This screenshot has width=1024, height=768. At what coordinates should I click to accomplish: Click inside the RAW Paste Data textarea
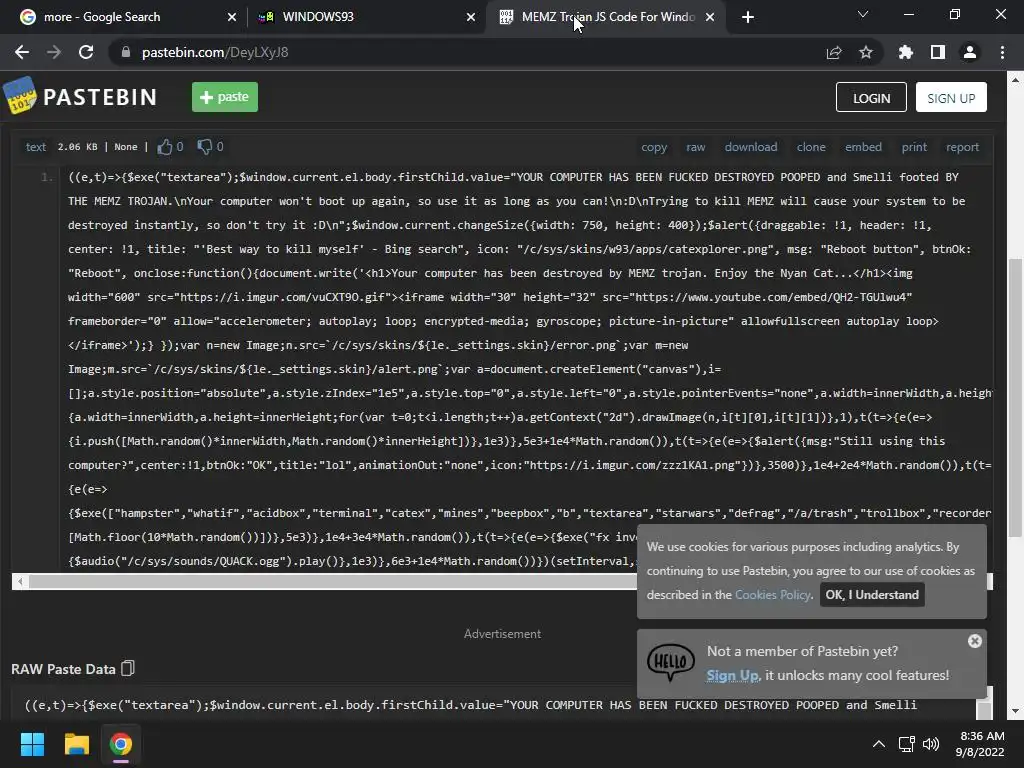493,705
